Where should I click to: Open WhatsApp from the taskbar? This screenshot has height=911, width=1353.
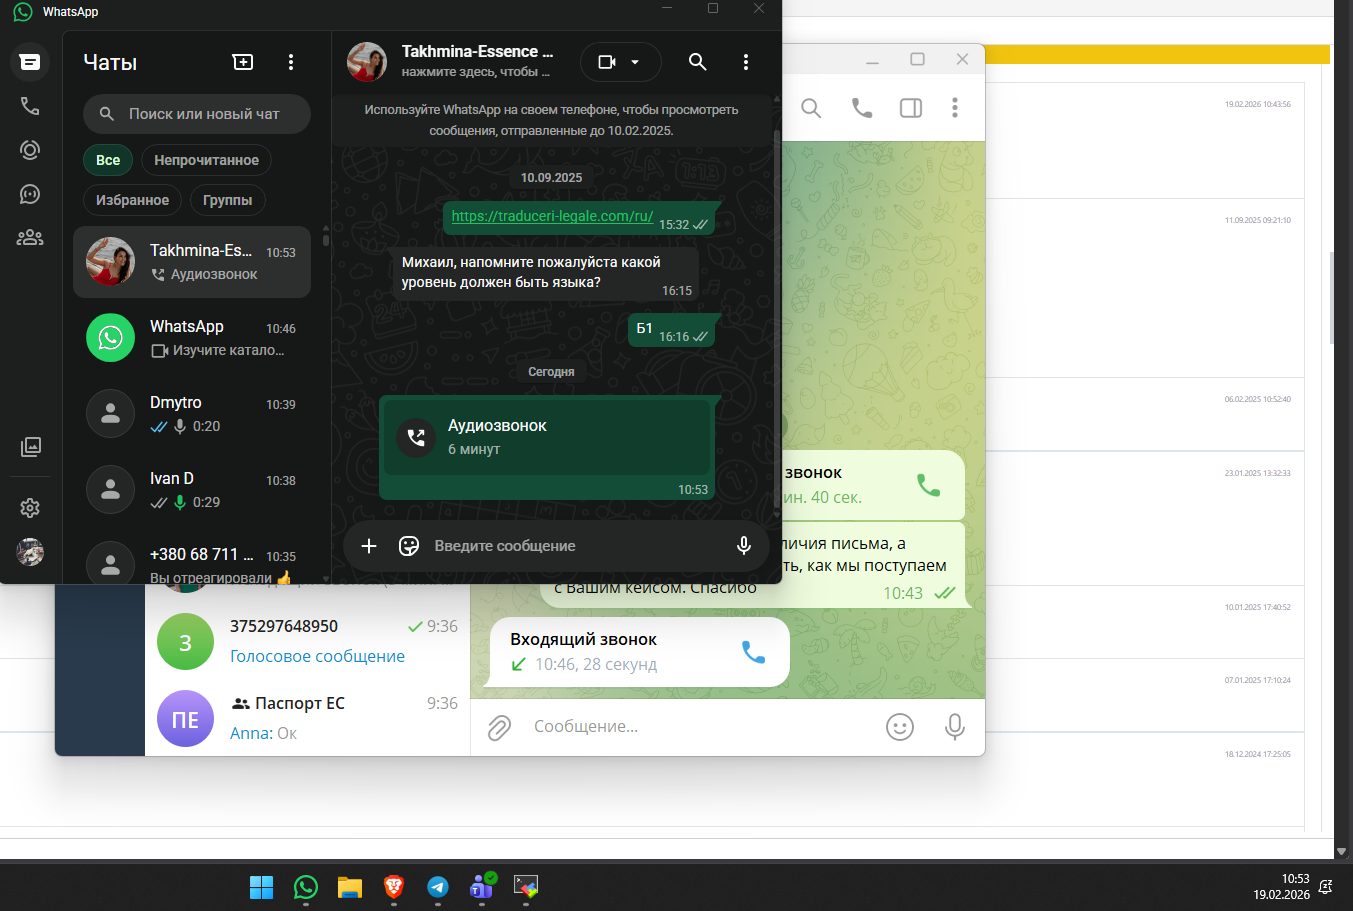tap(306, 887)
